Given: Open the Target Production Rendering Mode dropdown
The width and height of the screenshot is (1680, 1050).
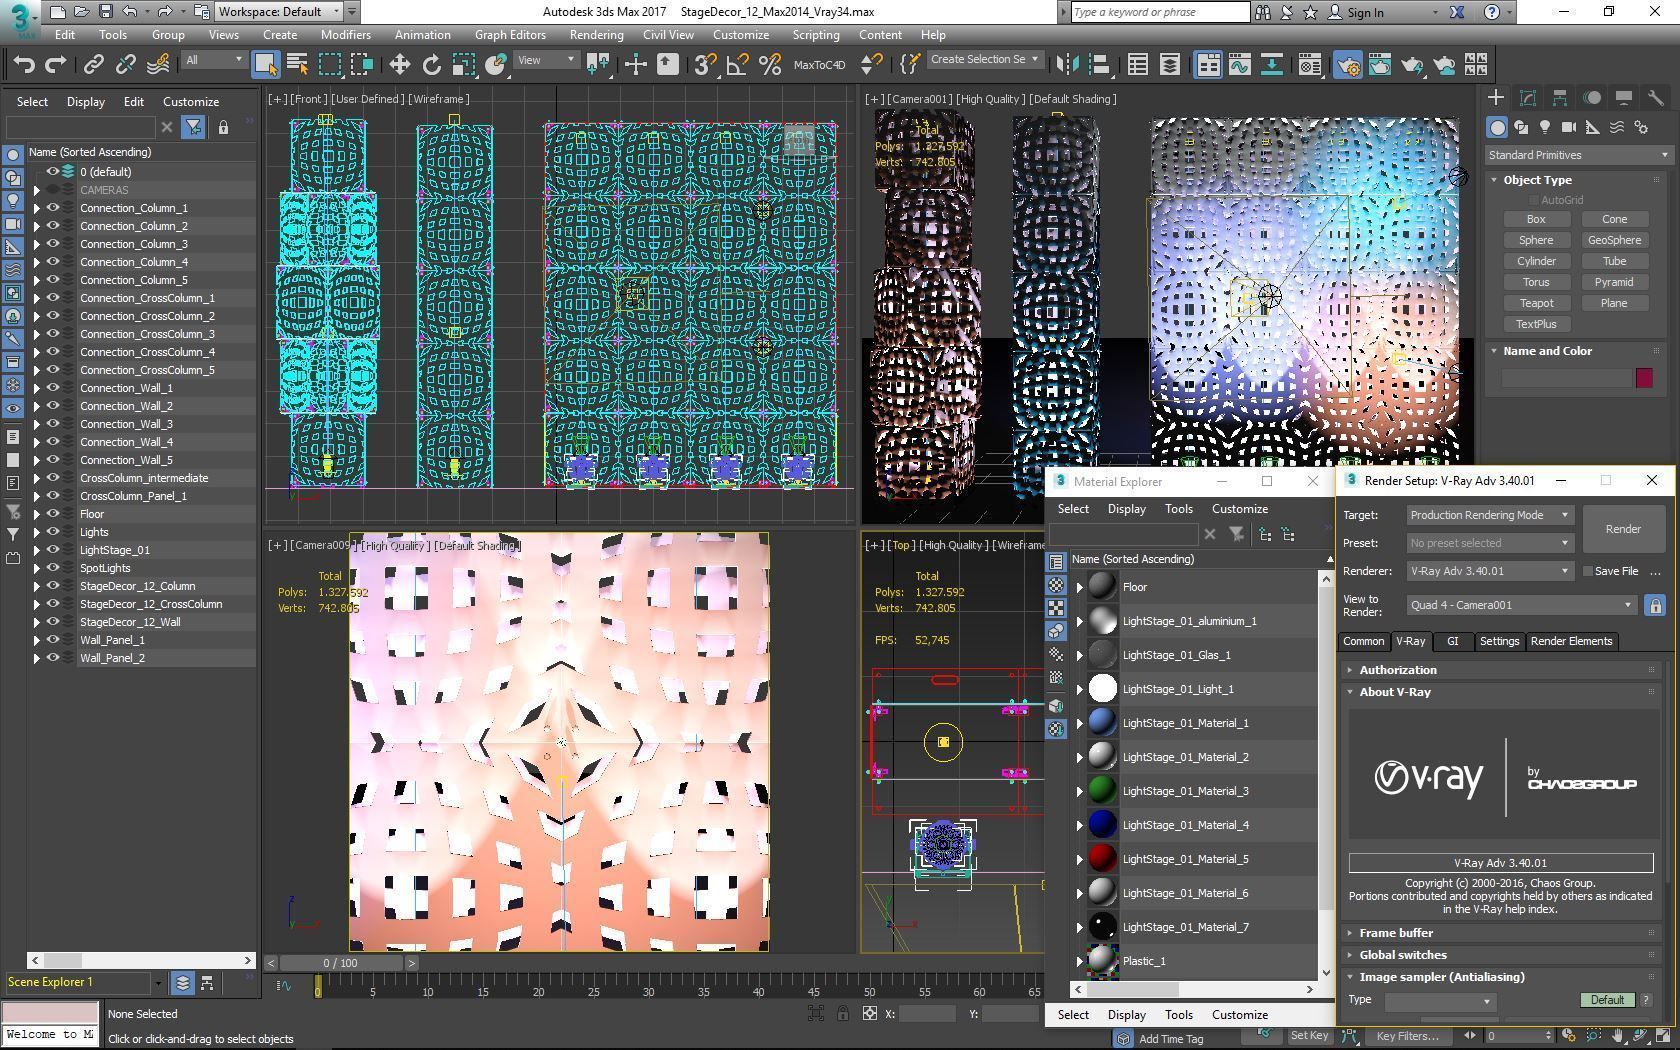Looking at the screenshot, I should tap(1490, 515).
